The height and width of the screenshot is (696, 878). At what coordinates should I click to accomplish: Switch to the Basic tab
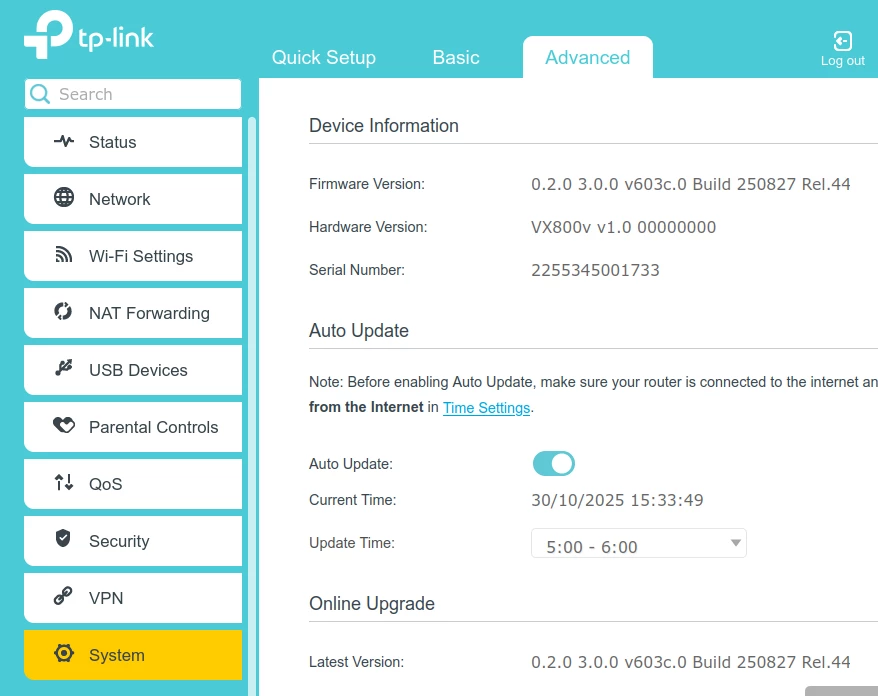coord(456,57)
